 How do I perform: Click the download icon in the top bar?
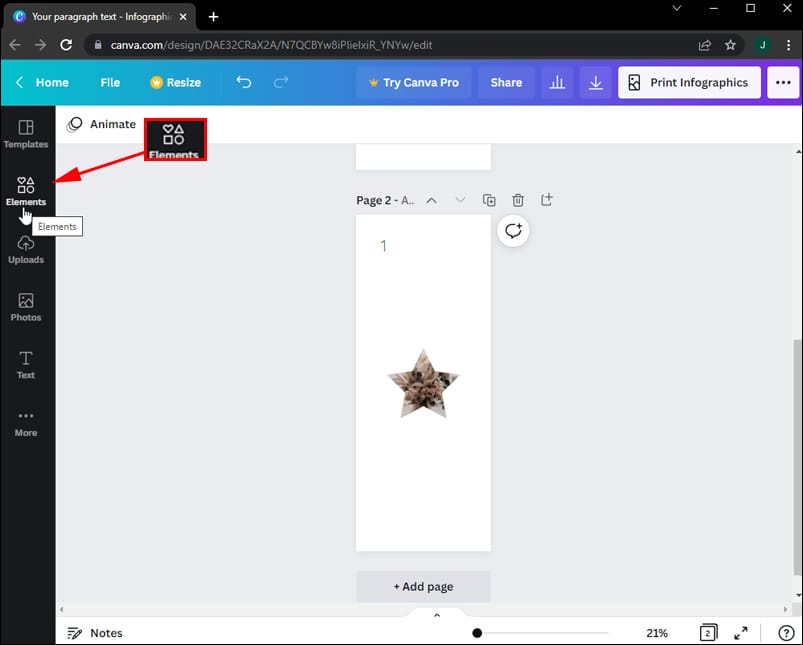595,82
